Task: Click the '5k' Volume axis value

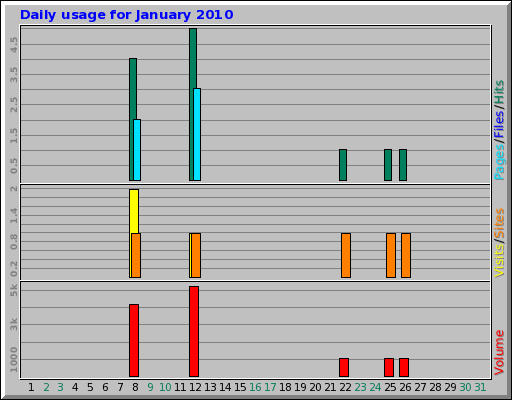Action: 14,290
